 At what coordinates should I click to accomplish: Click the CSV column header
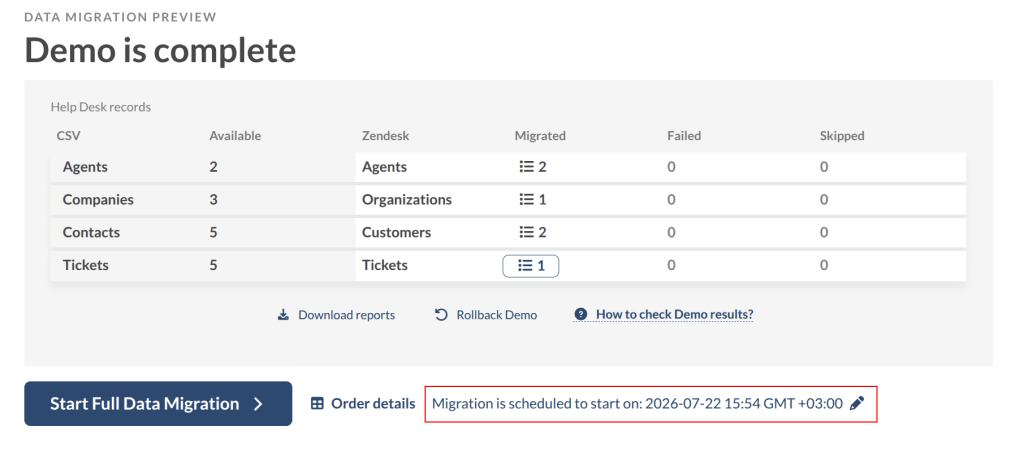69,136
